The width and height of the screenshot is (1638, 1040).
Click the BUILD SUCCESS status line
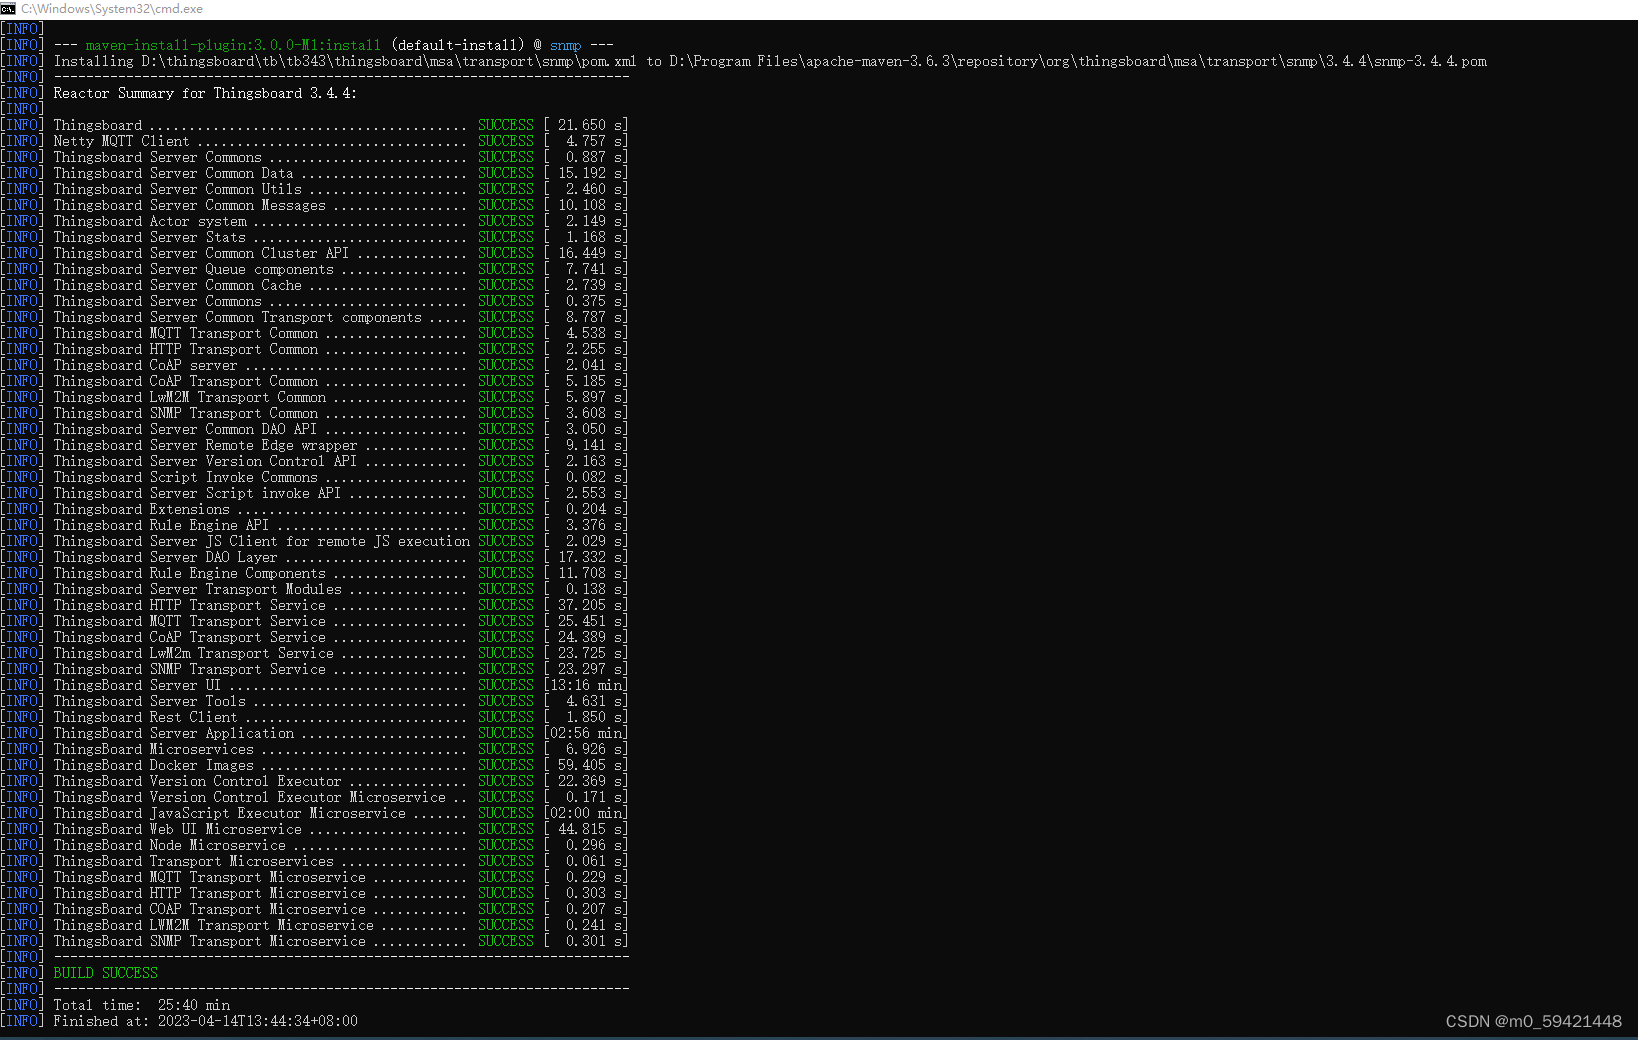(x=104, y=972)
